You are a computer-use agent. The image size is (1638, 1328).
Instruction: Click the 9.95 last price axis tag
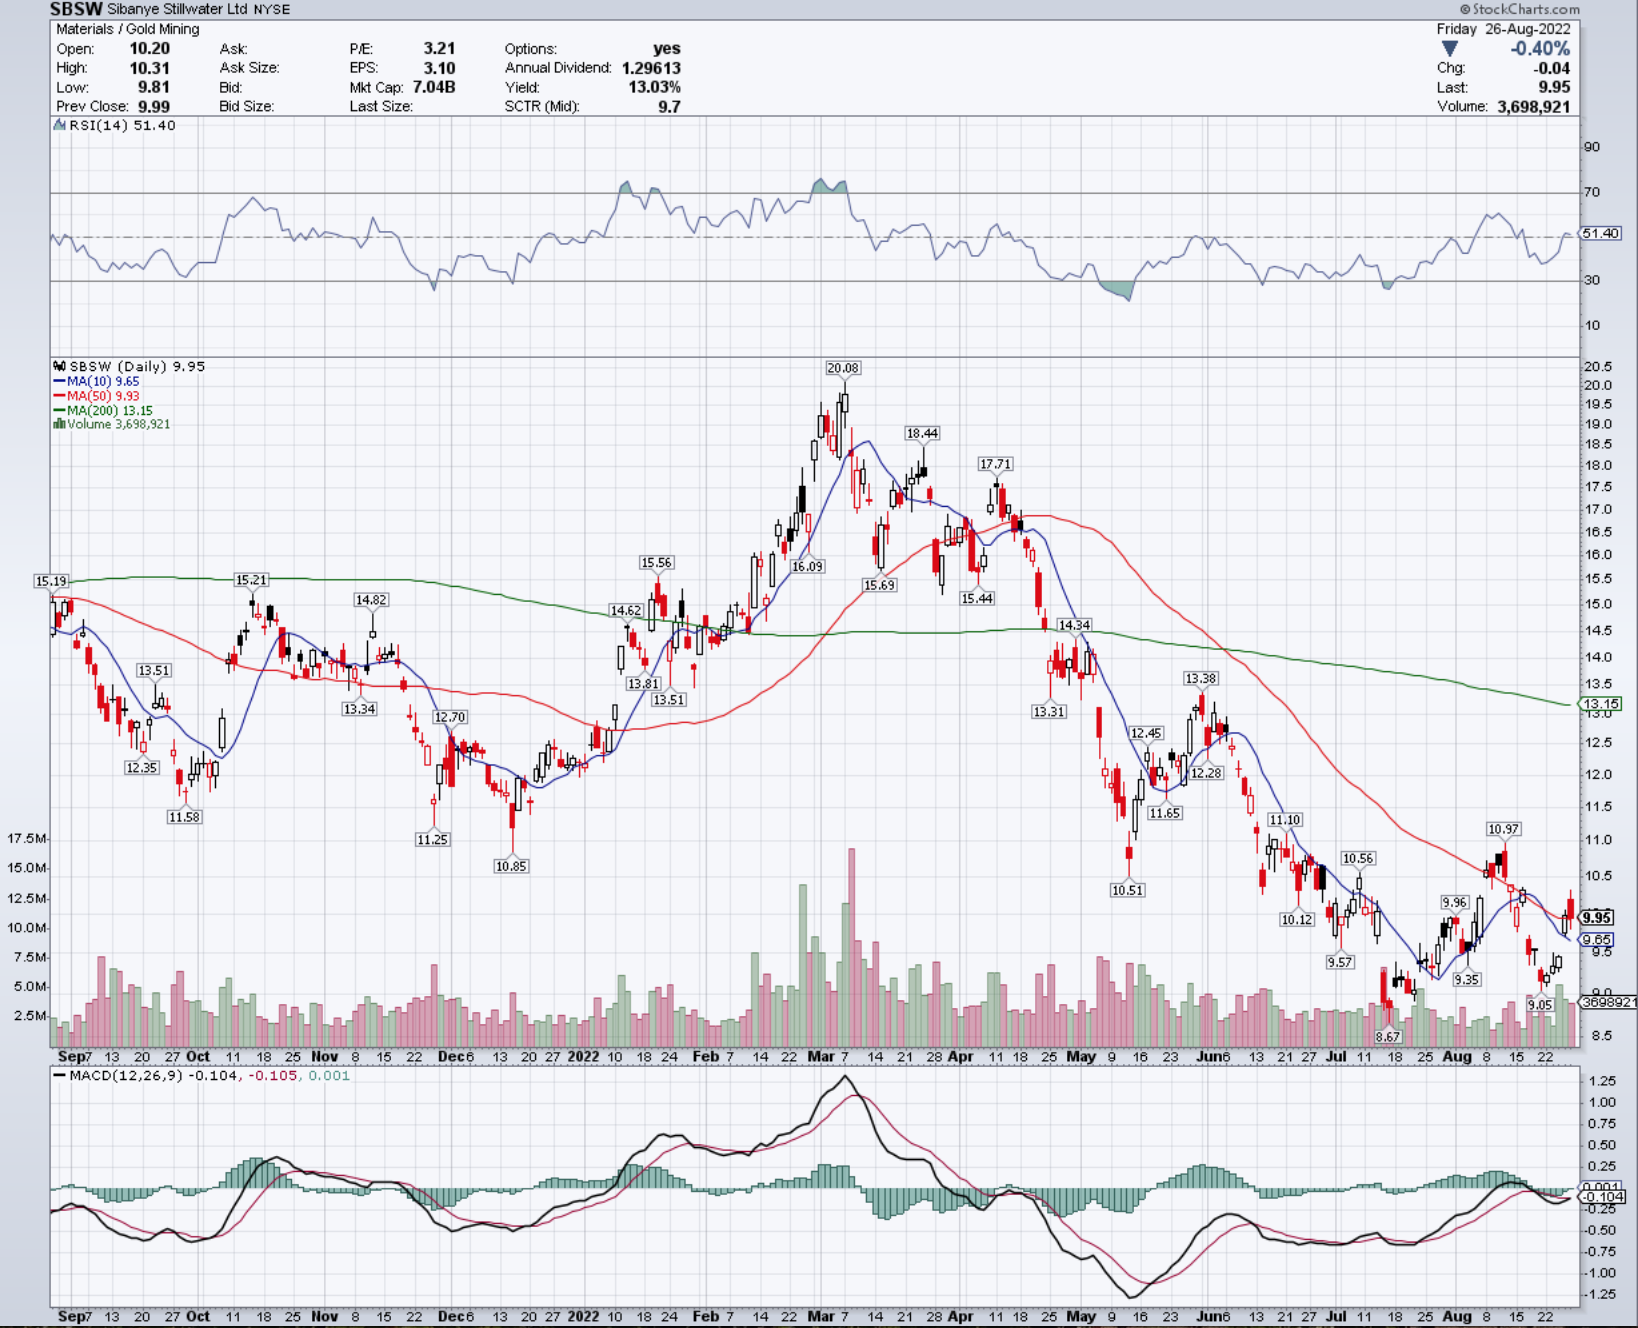tap(1597, 918)
